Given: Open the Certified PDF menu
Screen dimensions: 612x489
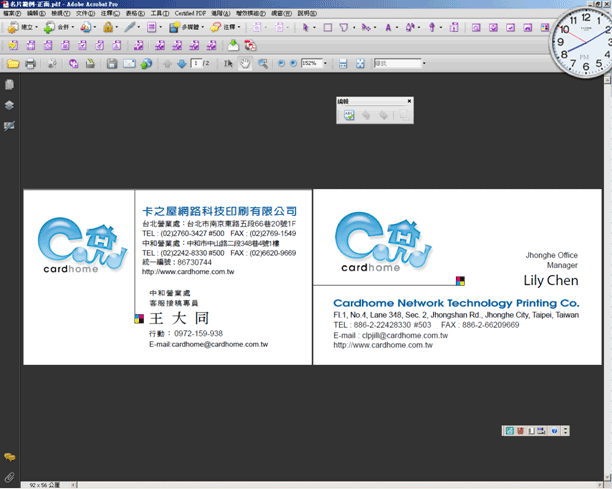Looking at the screenshot, I should pyautogui.click(x=190, y=13).
